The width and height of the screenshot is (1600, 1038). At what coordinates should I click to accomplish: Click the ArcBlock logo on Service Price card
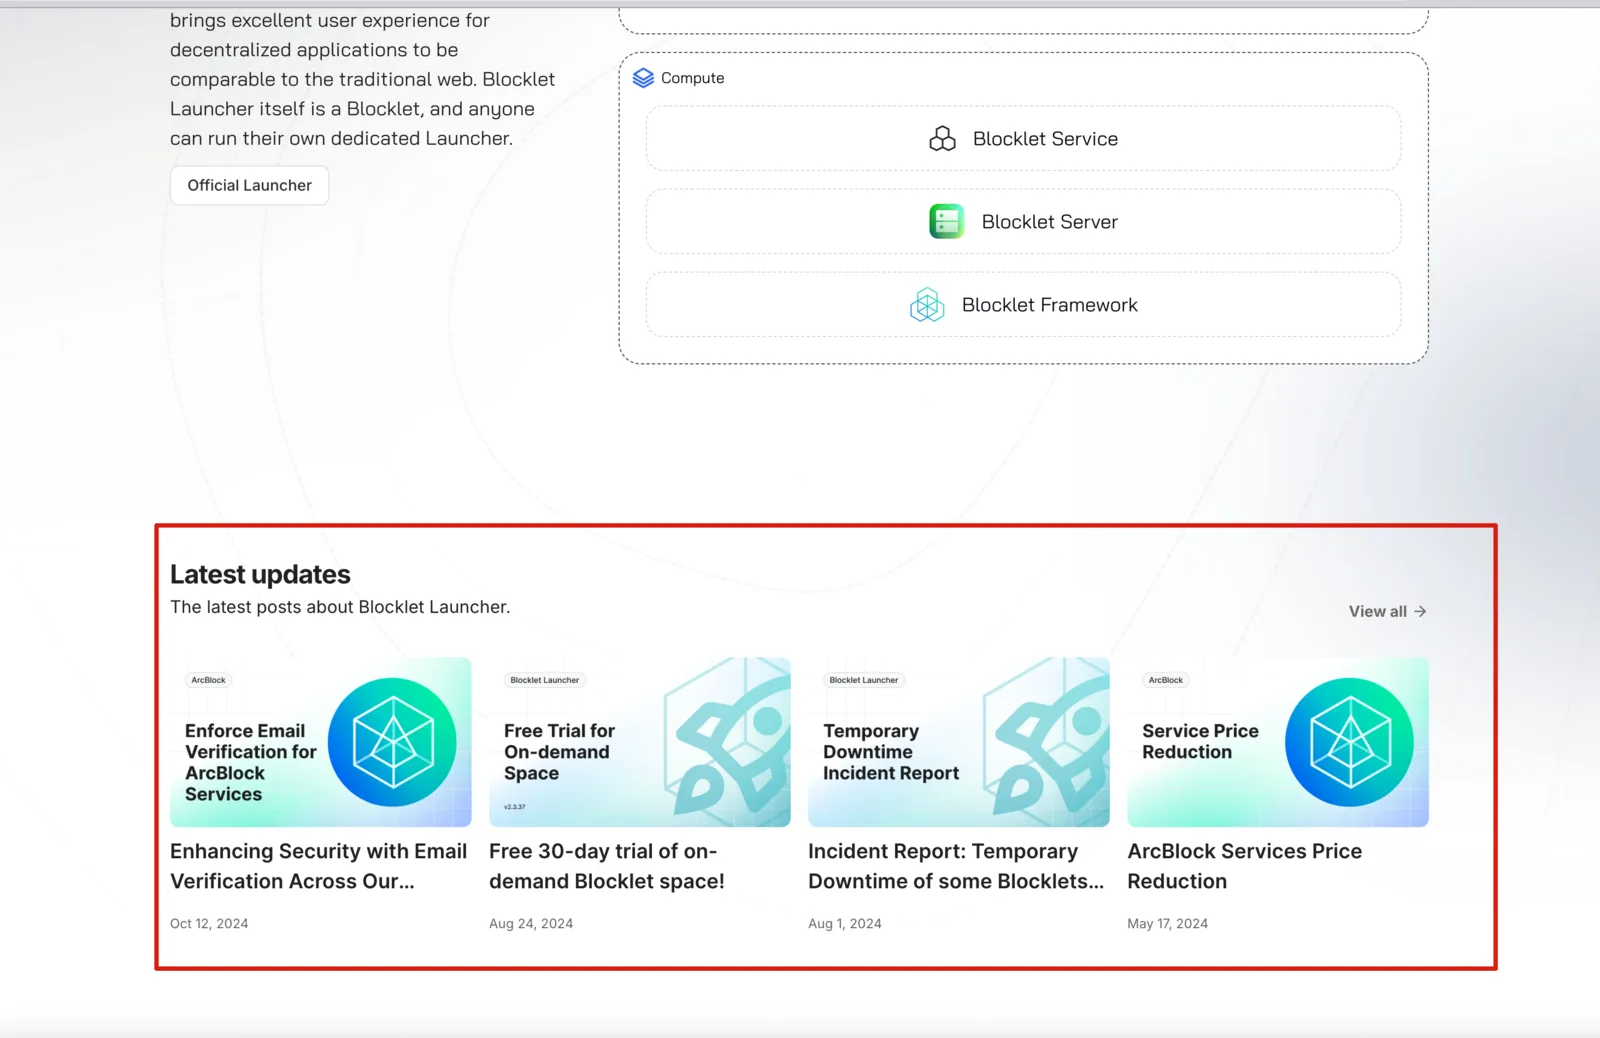(1349, 742)
